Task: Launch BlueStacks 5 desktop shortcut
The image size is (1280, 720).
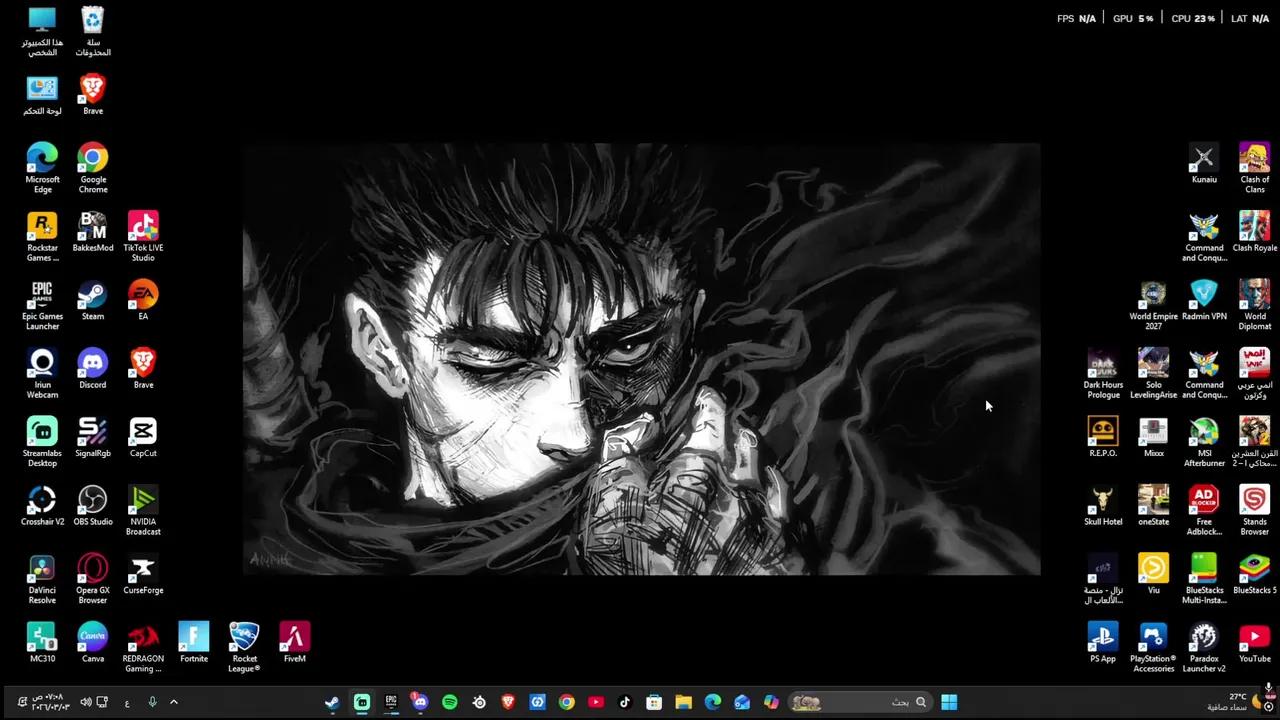Action: 1254,574
